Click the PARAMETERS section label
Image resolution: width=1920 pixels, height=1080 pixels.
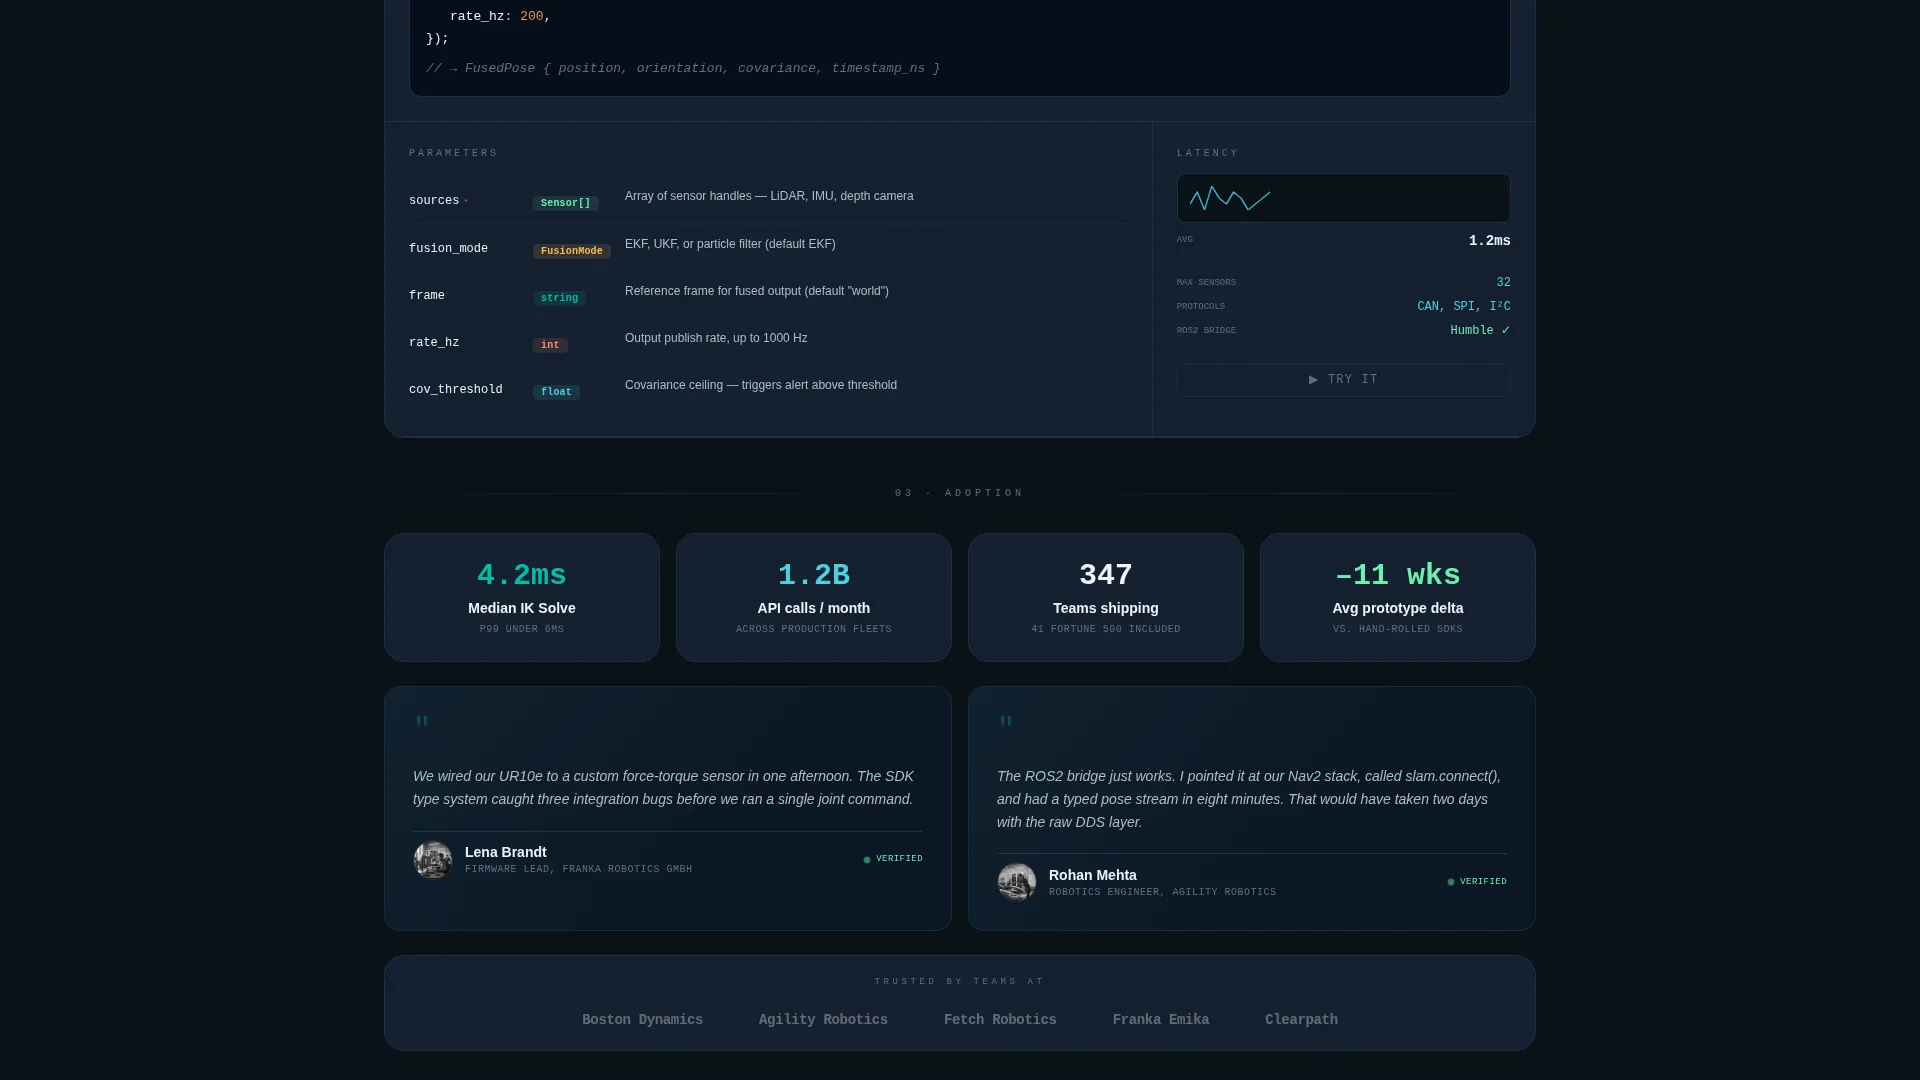pos(453,153)
